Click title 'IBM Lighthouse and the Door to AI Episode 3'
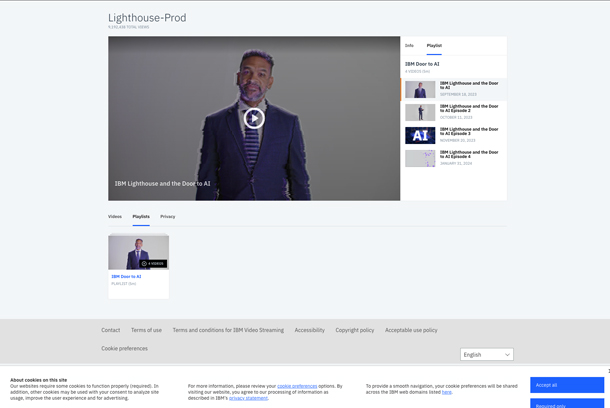 click(469, 131)
